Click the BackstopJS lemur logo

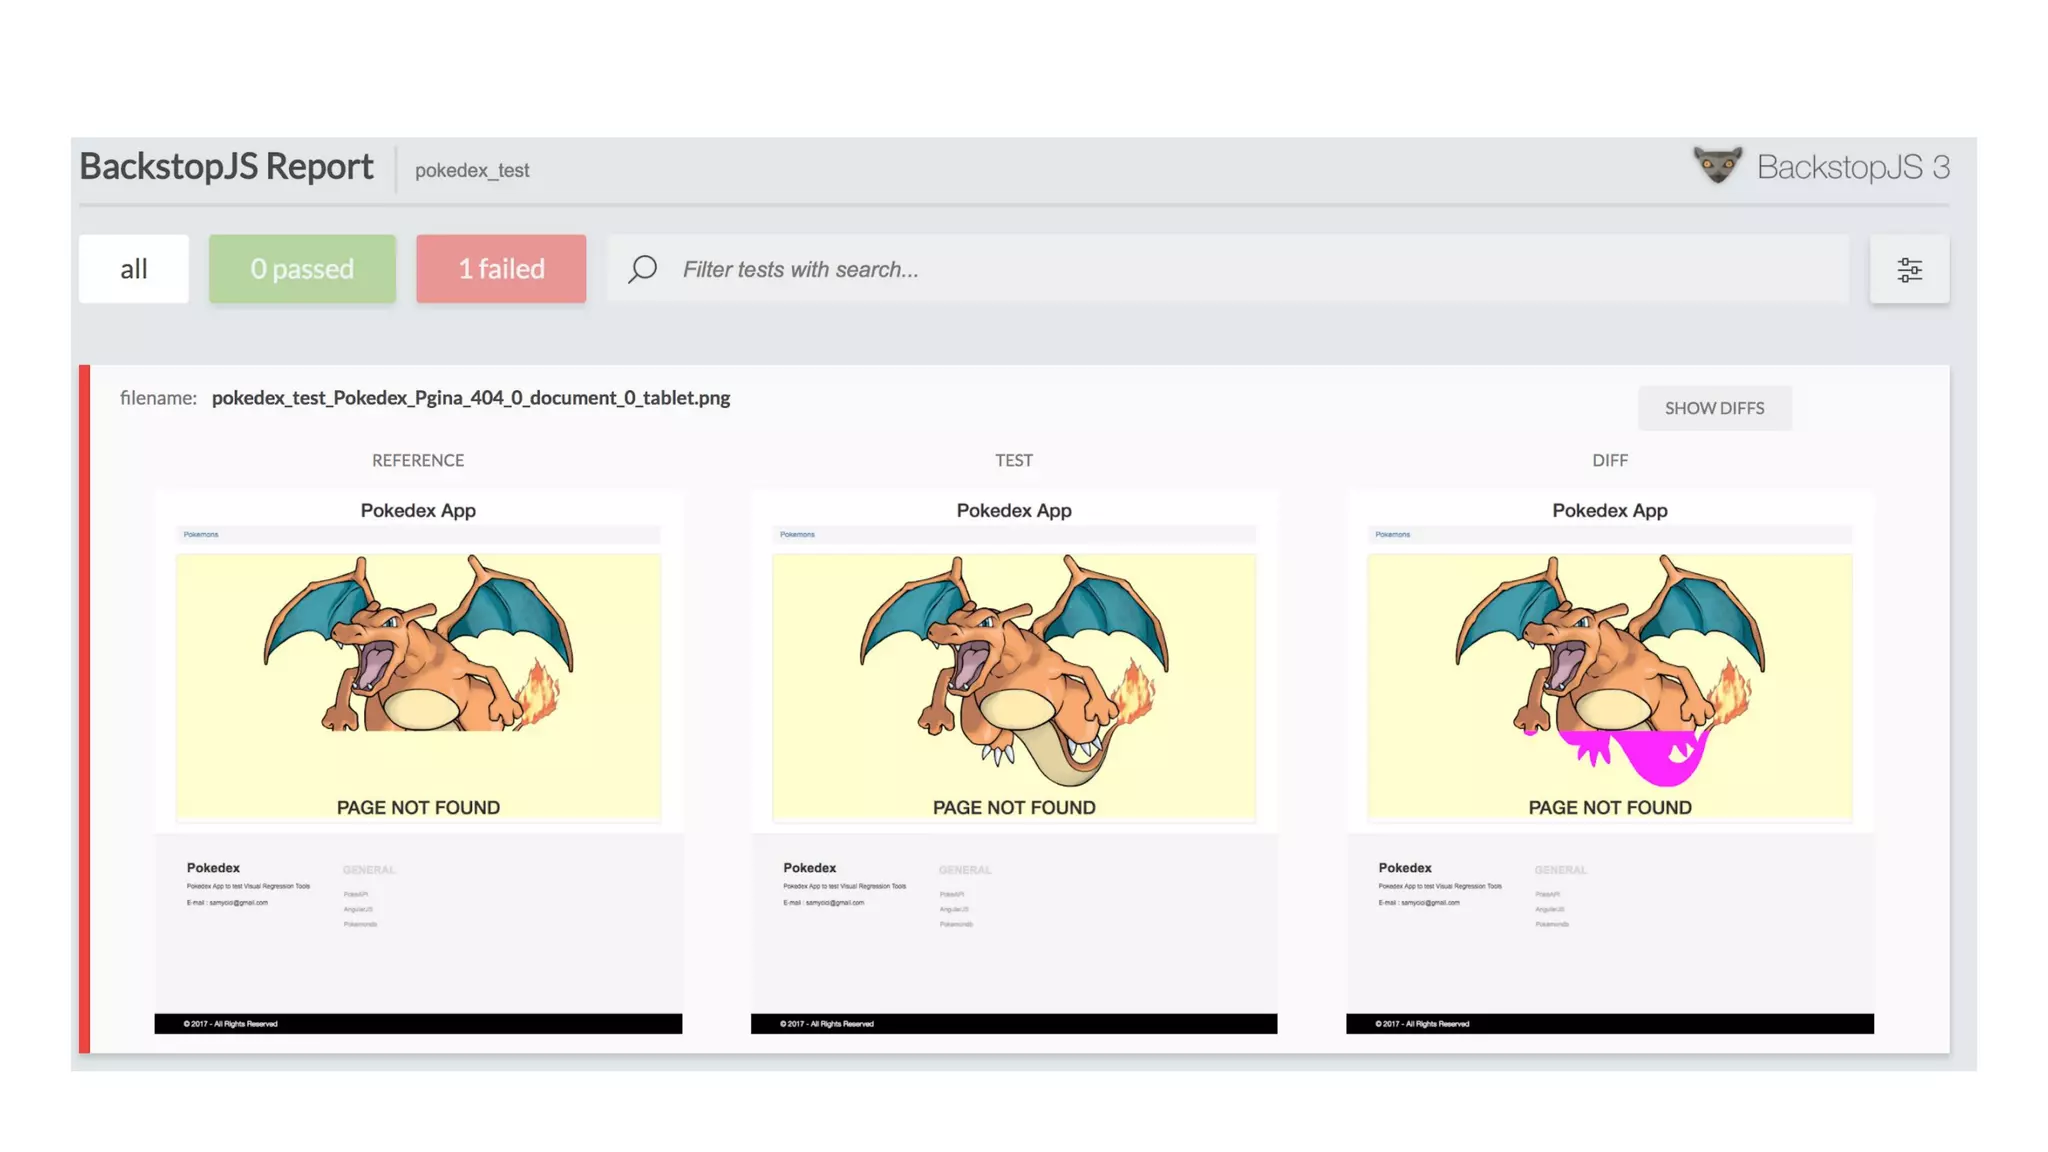(x=1717, y=165)
